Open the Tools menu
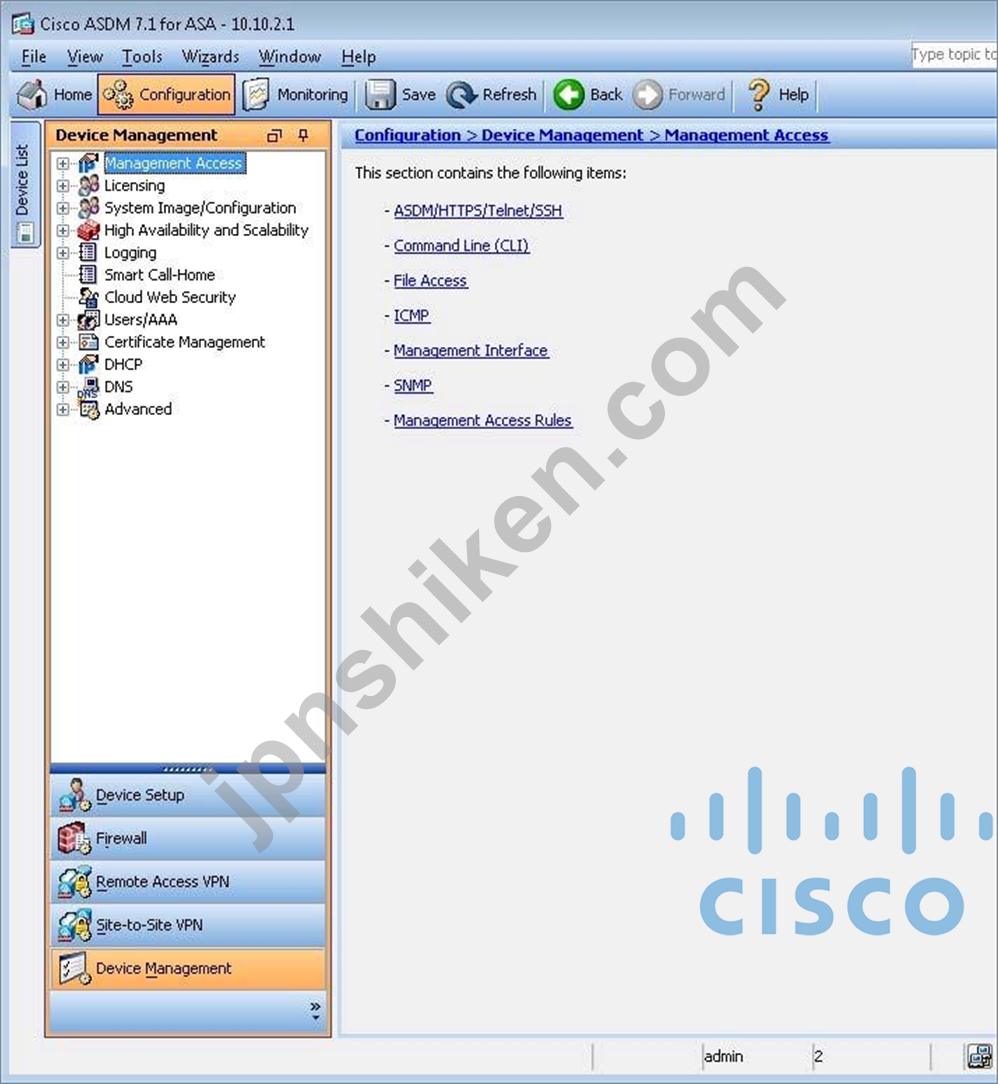 pos(142,57)
